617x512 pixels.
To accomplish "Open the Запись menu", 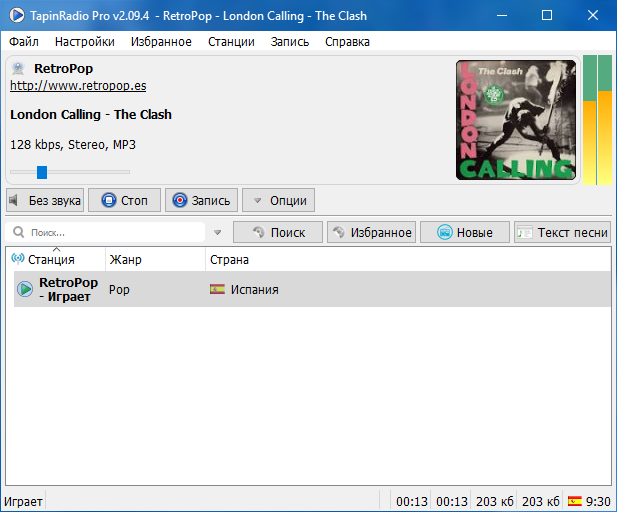I will coord(290,42).
